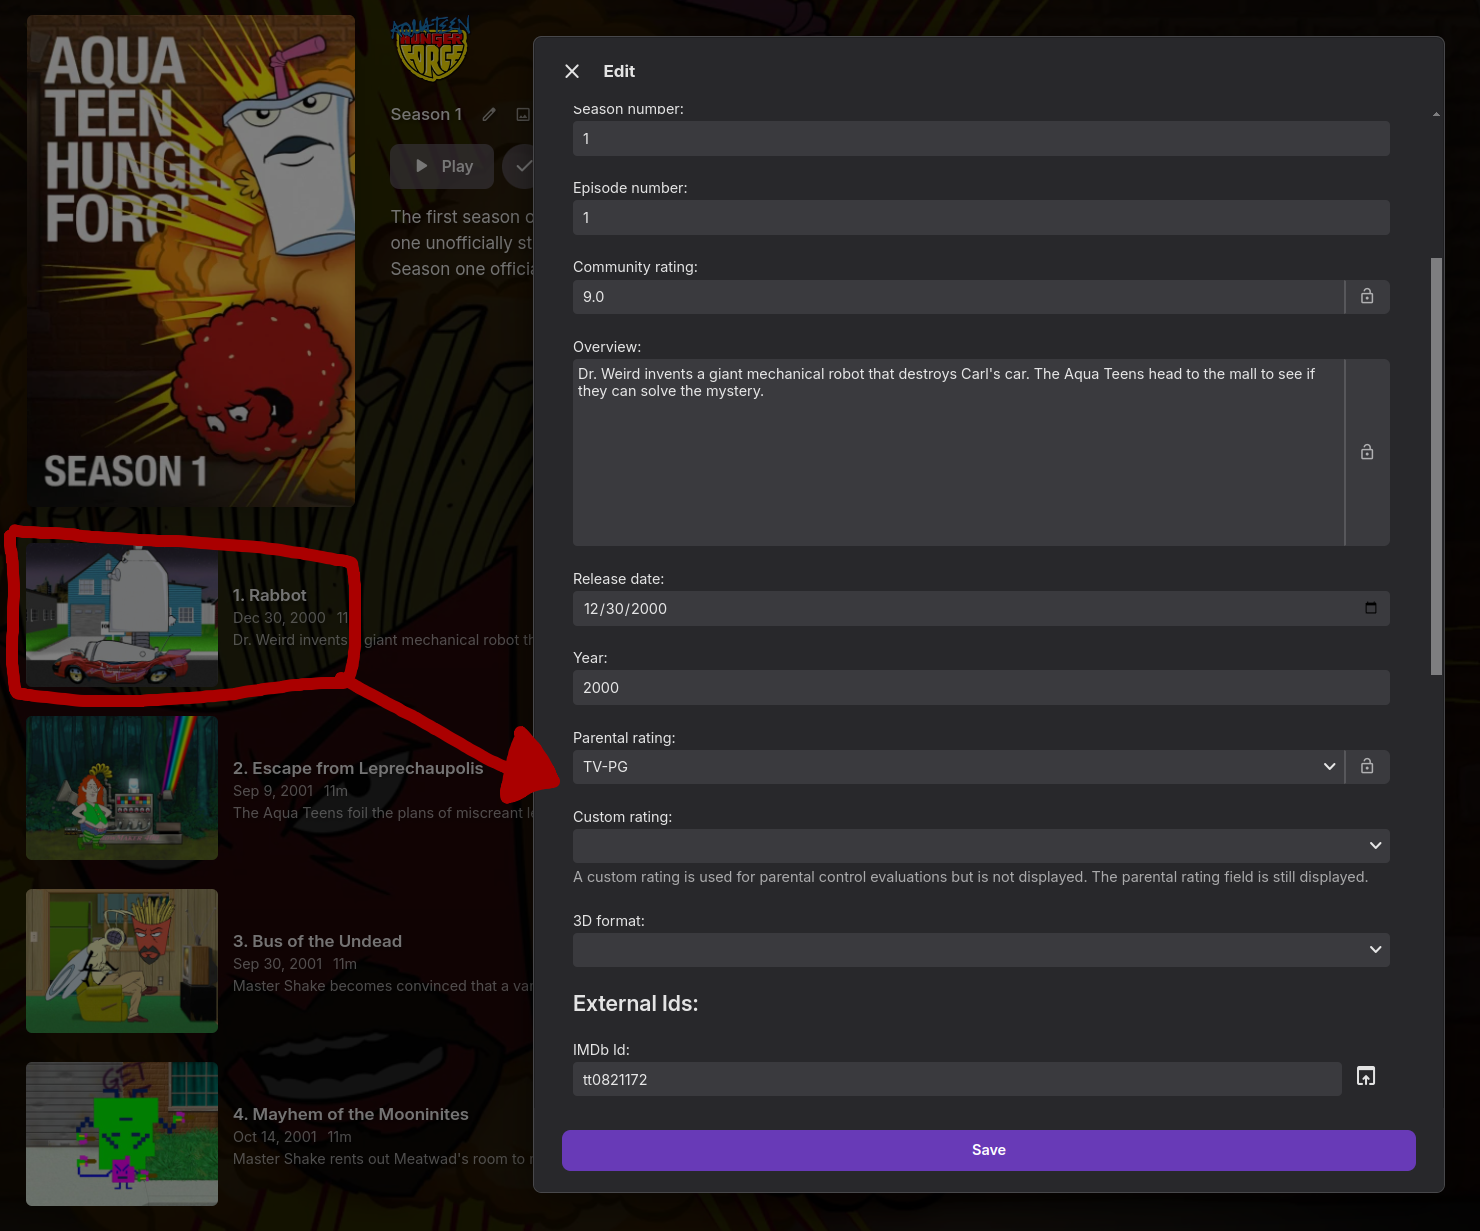Toggle the Community rating lock icon
Screen dimensions: 1480x1231
tap(1367, 296)
